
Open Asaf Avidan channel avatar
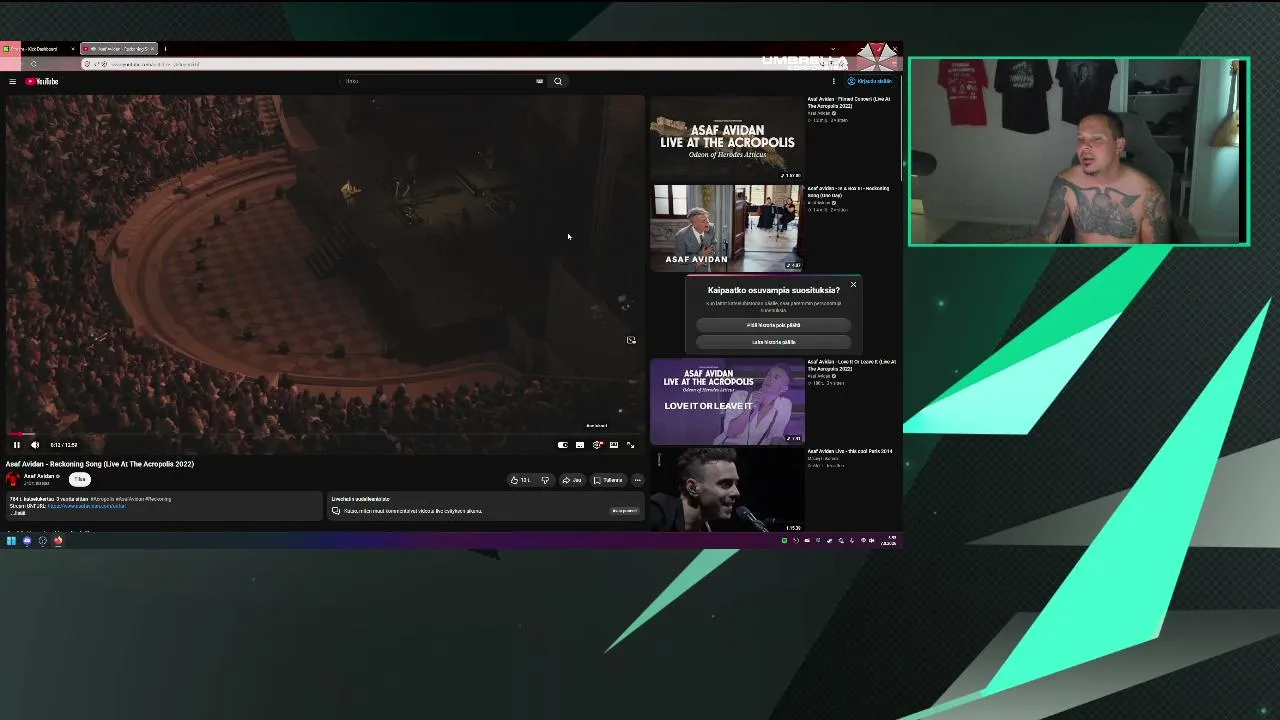click(x=13, y=479)
